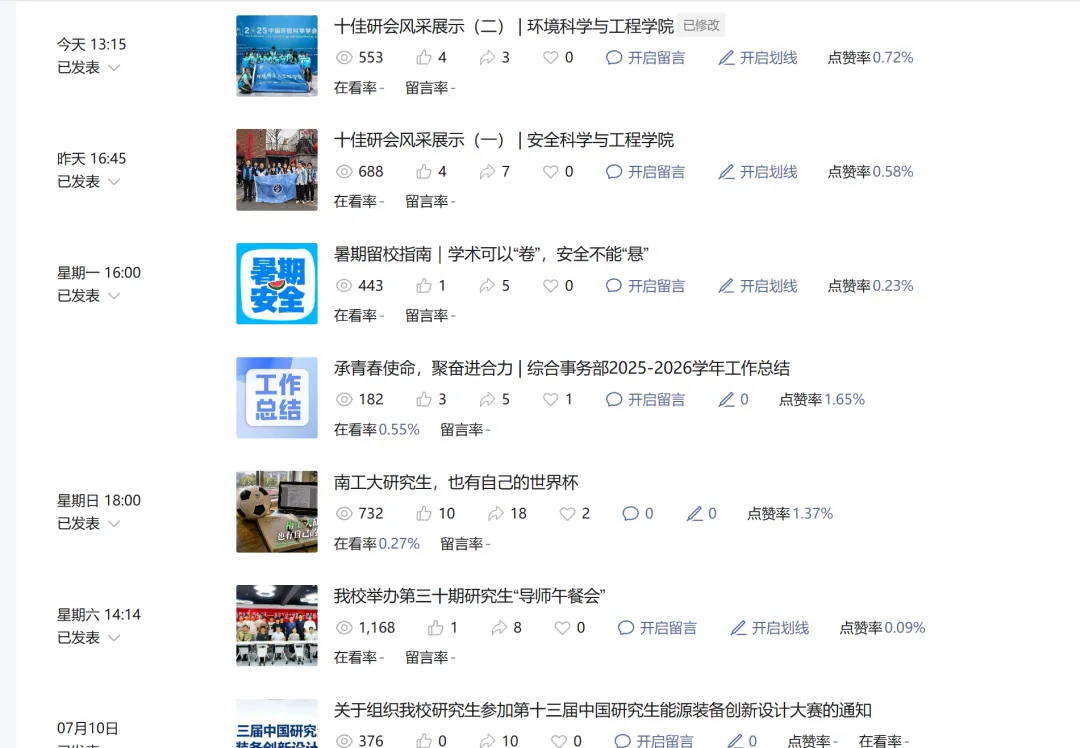Viewport: 1080px width, 748px height.
Task: Expand 已发表 dropdown for 星期一 16:00 post
Action: (x=114, y=295)
